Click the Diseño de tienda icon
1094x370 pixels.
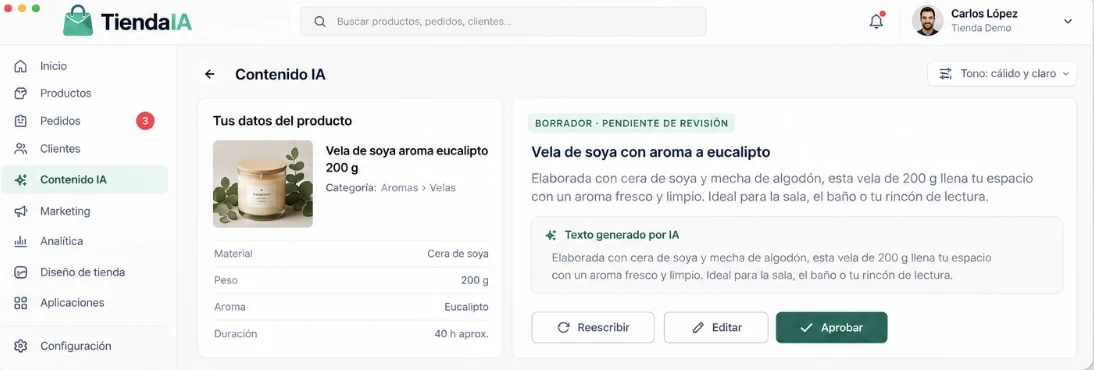pyautogui.click(x=21, y=272)
